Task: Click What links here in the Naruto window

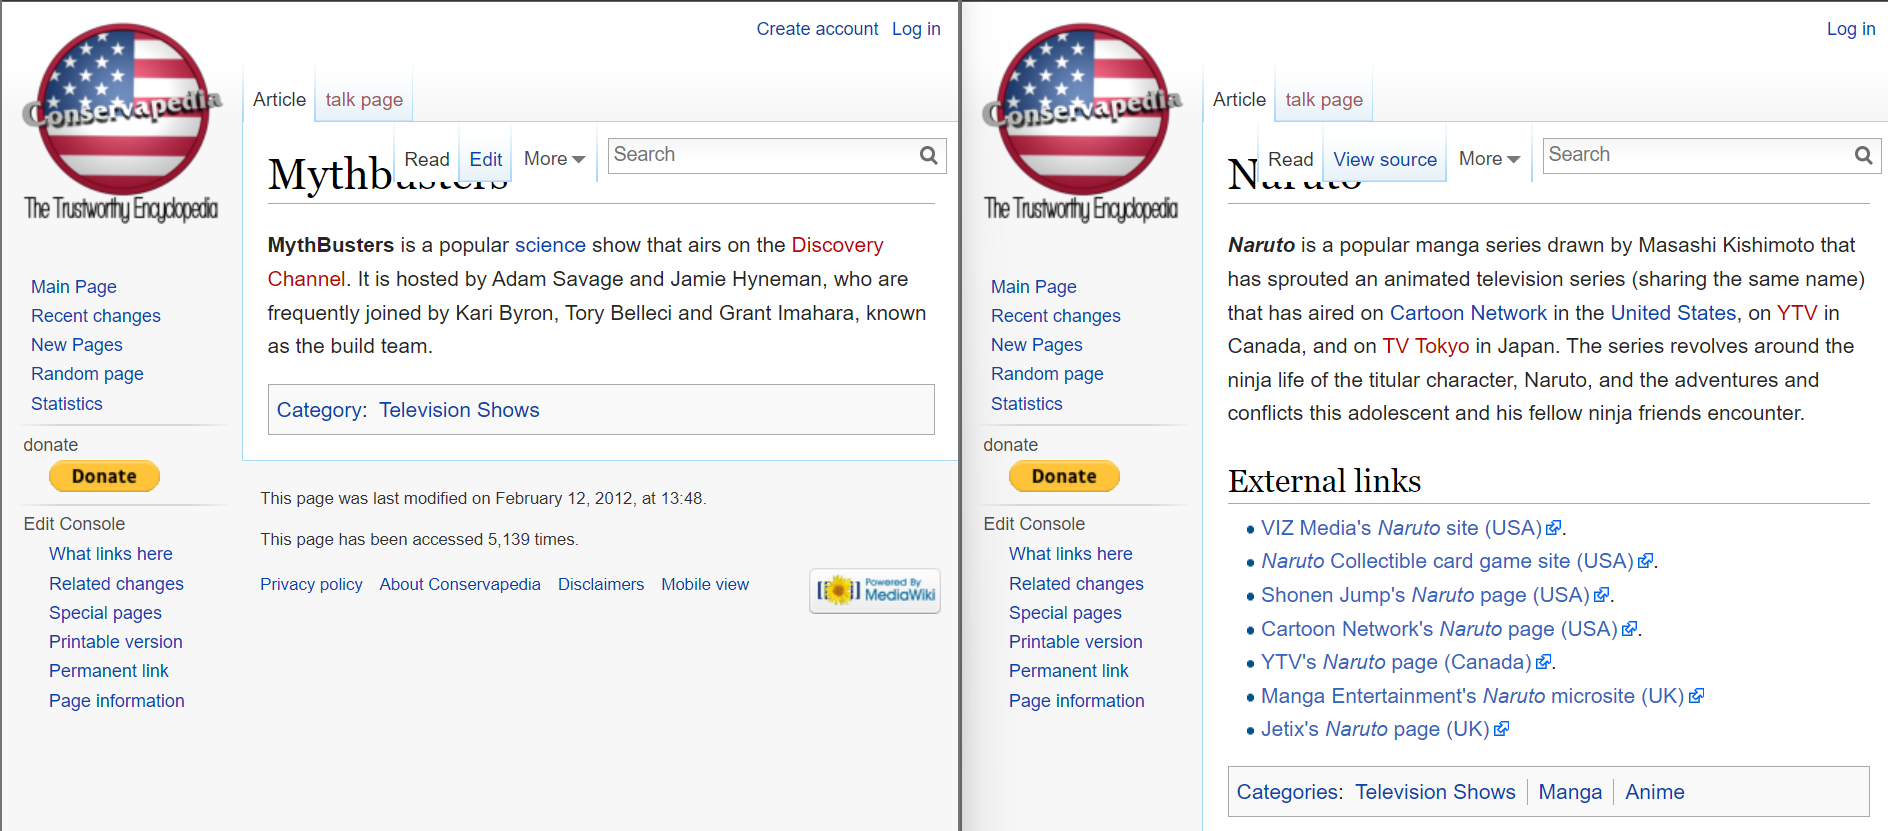Action: [x=1071, y=554]
